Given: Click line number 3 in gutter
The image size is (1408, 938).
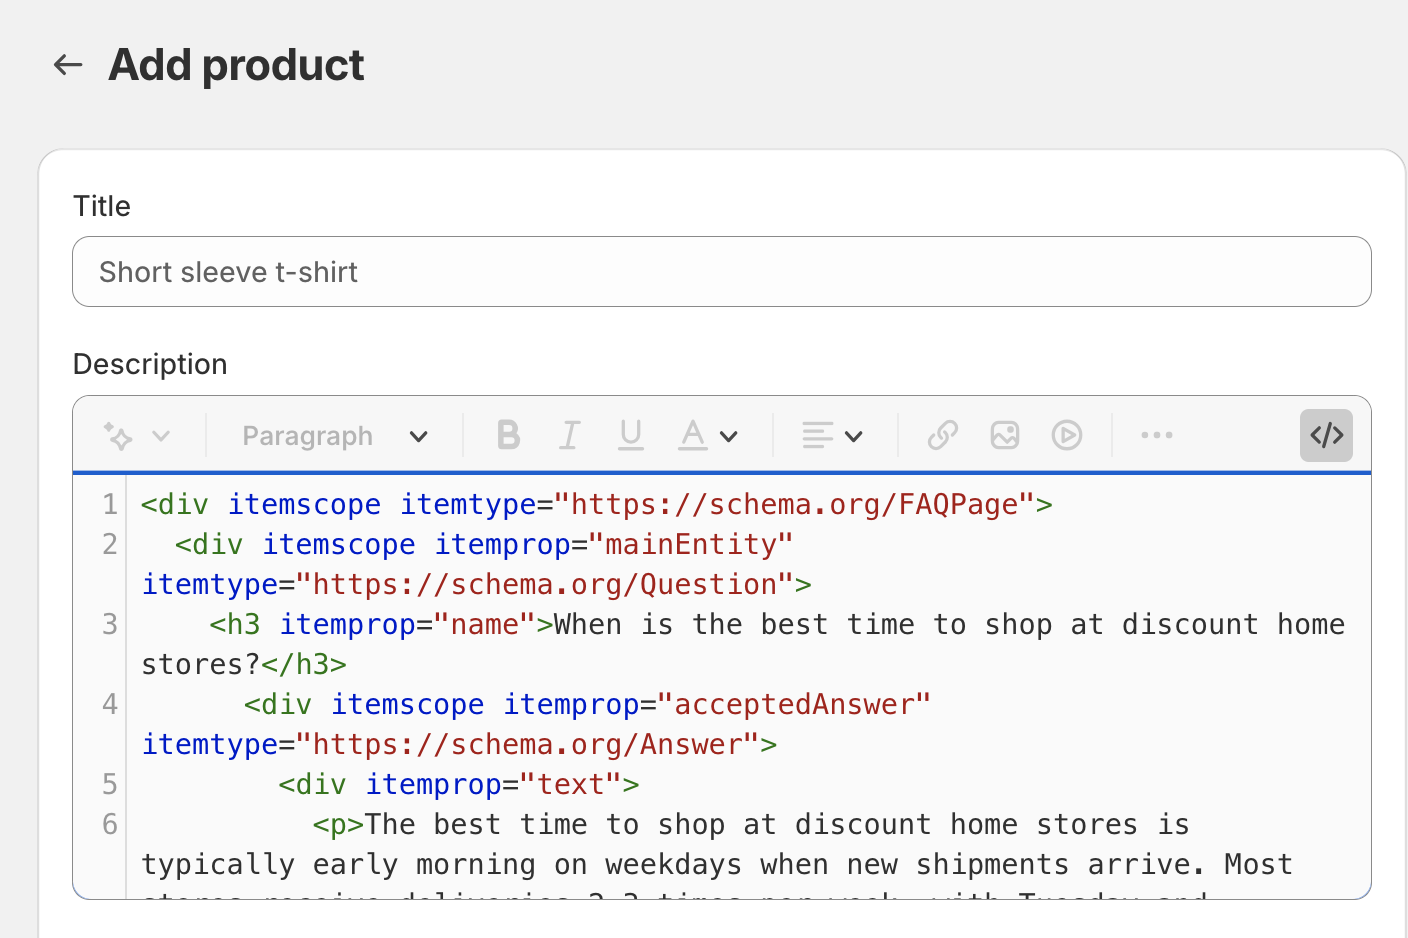Looking at the screenshot, I should click(110, 624).
